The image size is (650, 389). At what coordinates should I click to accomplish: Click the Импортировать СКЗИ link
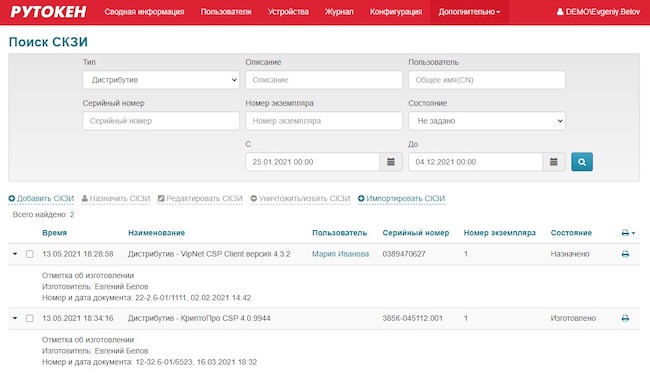(x=401, y=199)
